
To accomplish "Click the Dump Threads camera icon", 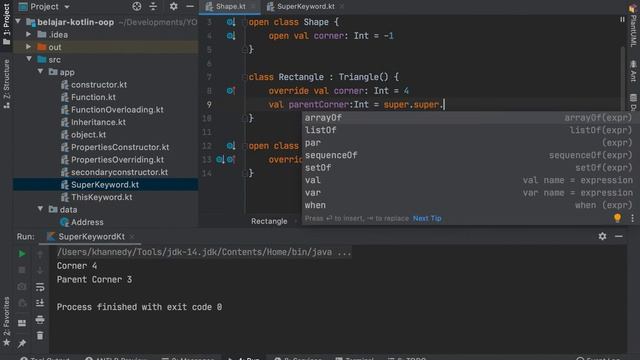I will [22, 287].
